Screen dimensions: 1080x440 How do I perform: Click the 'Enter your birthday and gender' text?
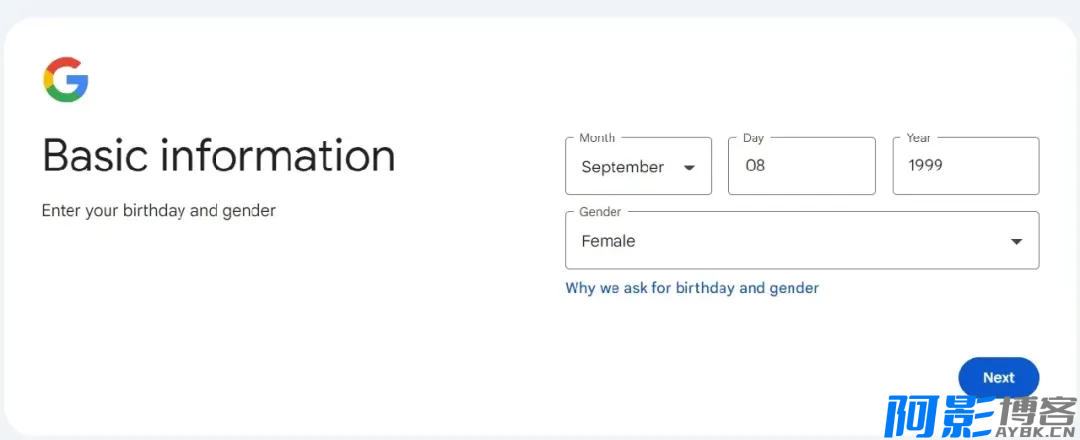159,211
